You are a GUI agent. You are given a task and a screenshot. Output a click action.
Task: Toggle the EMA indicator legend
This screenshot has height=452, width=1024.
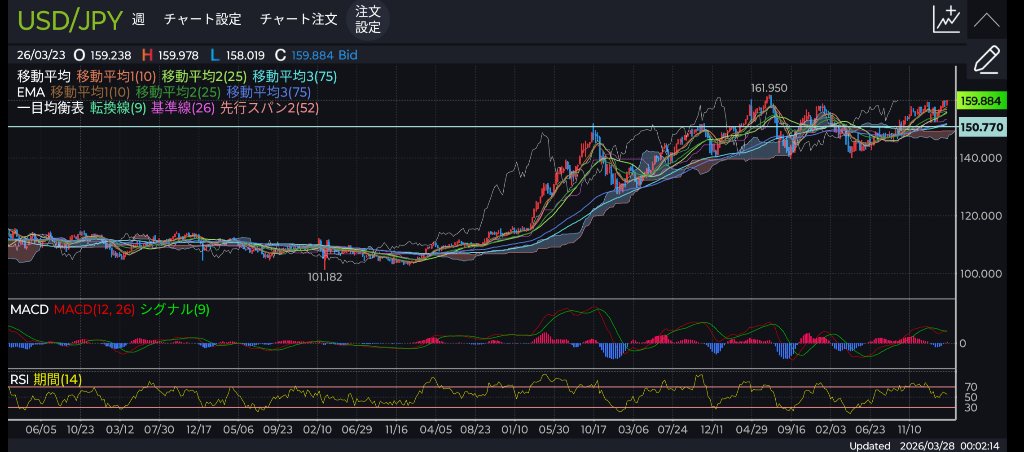[30, 92]
